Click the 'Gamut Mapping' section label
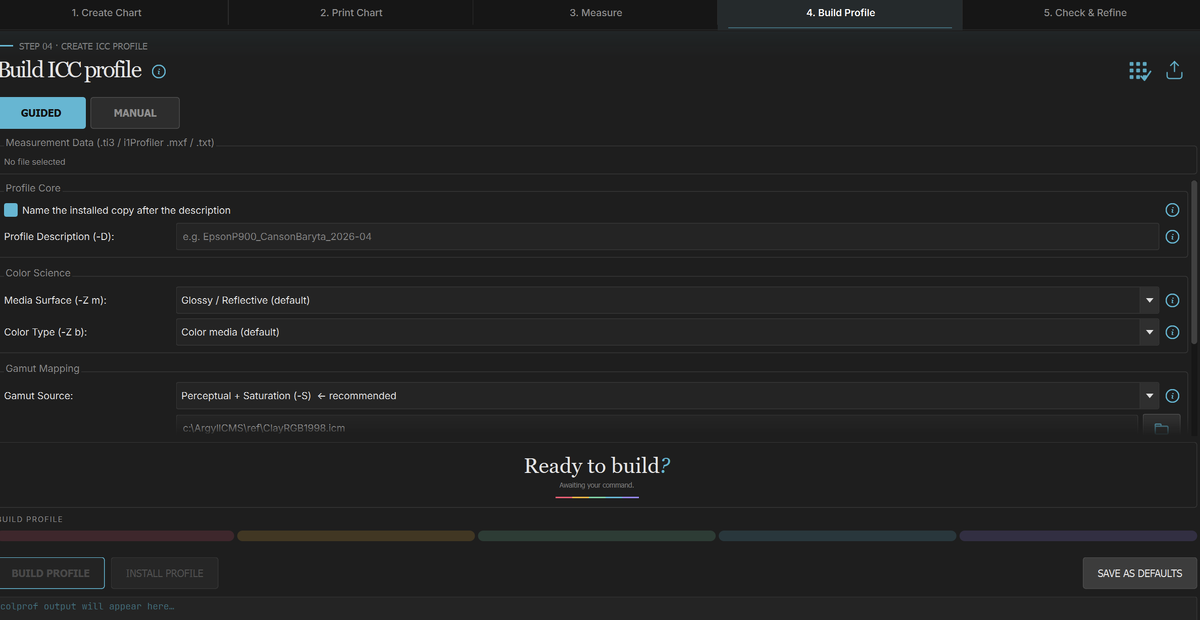This screenshot has height=620, width=1200. [x=42, y=369]
